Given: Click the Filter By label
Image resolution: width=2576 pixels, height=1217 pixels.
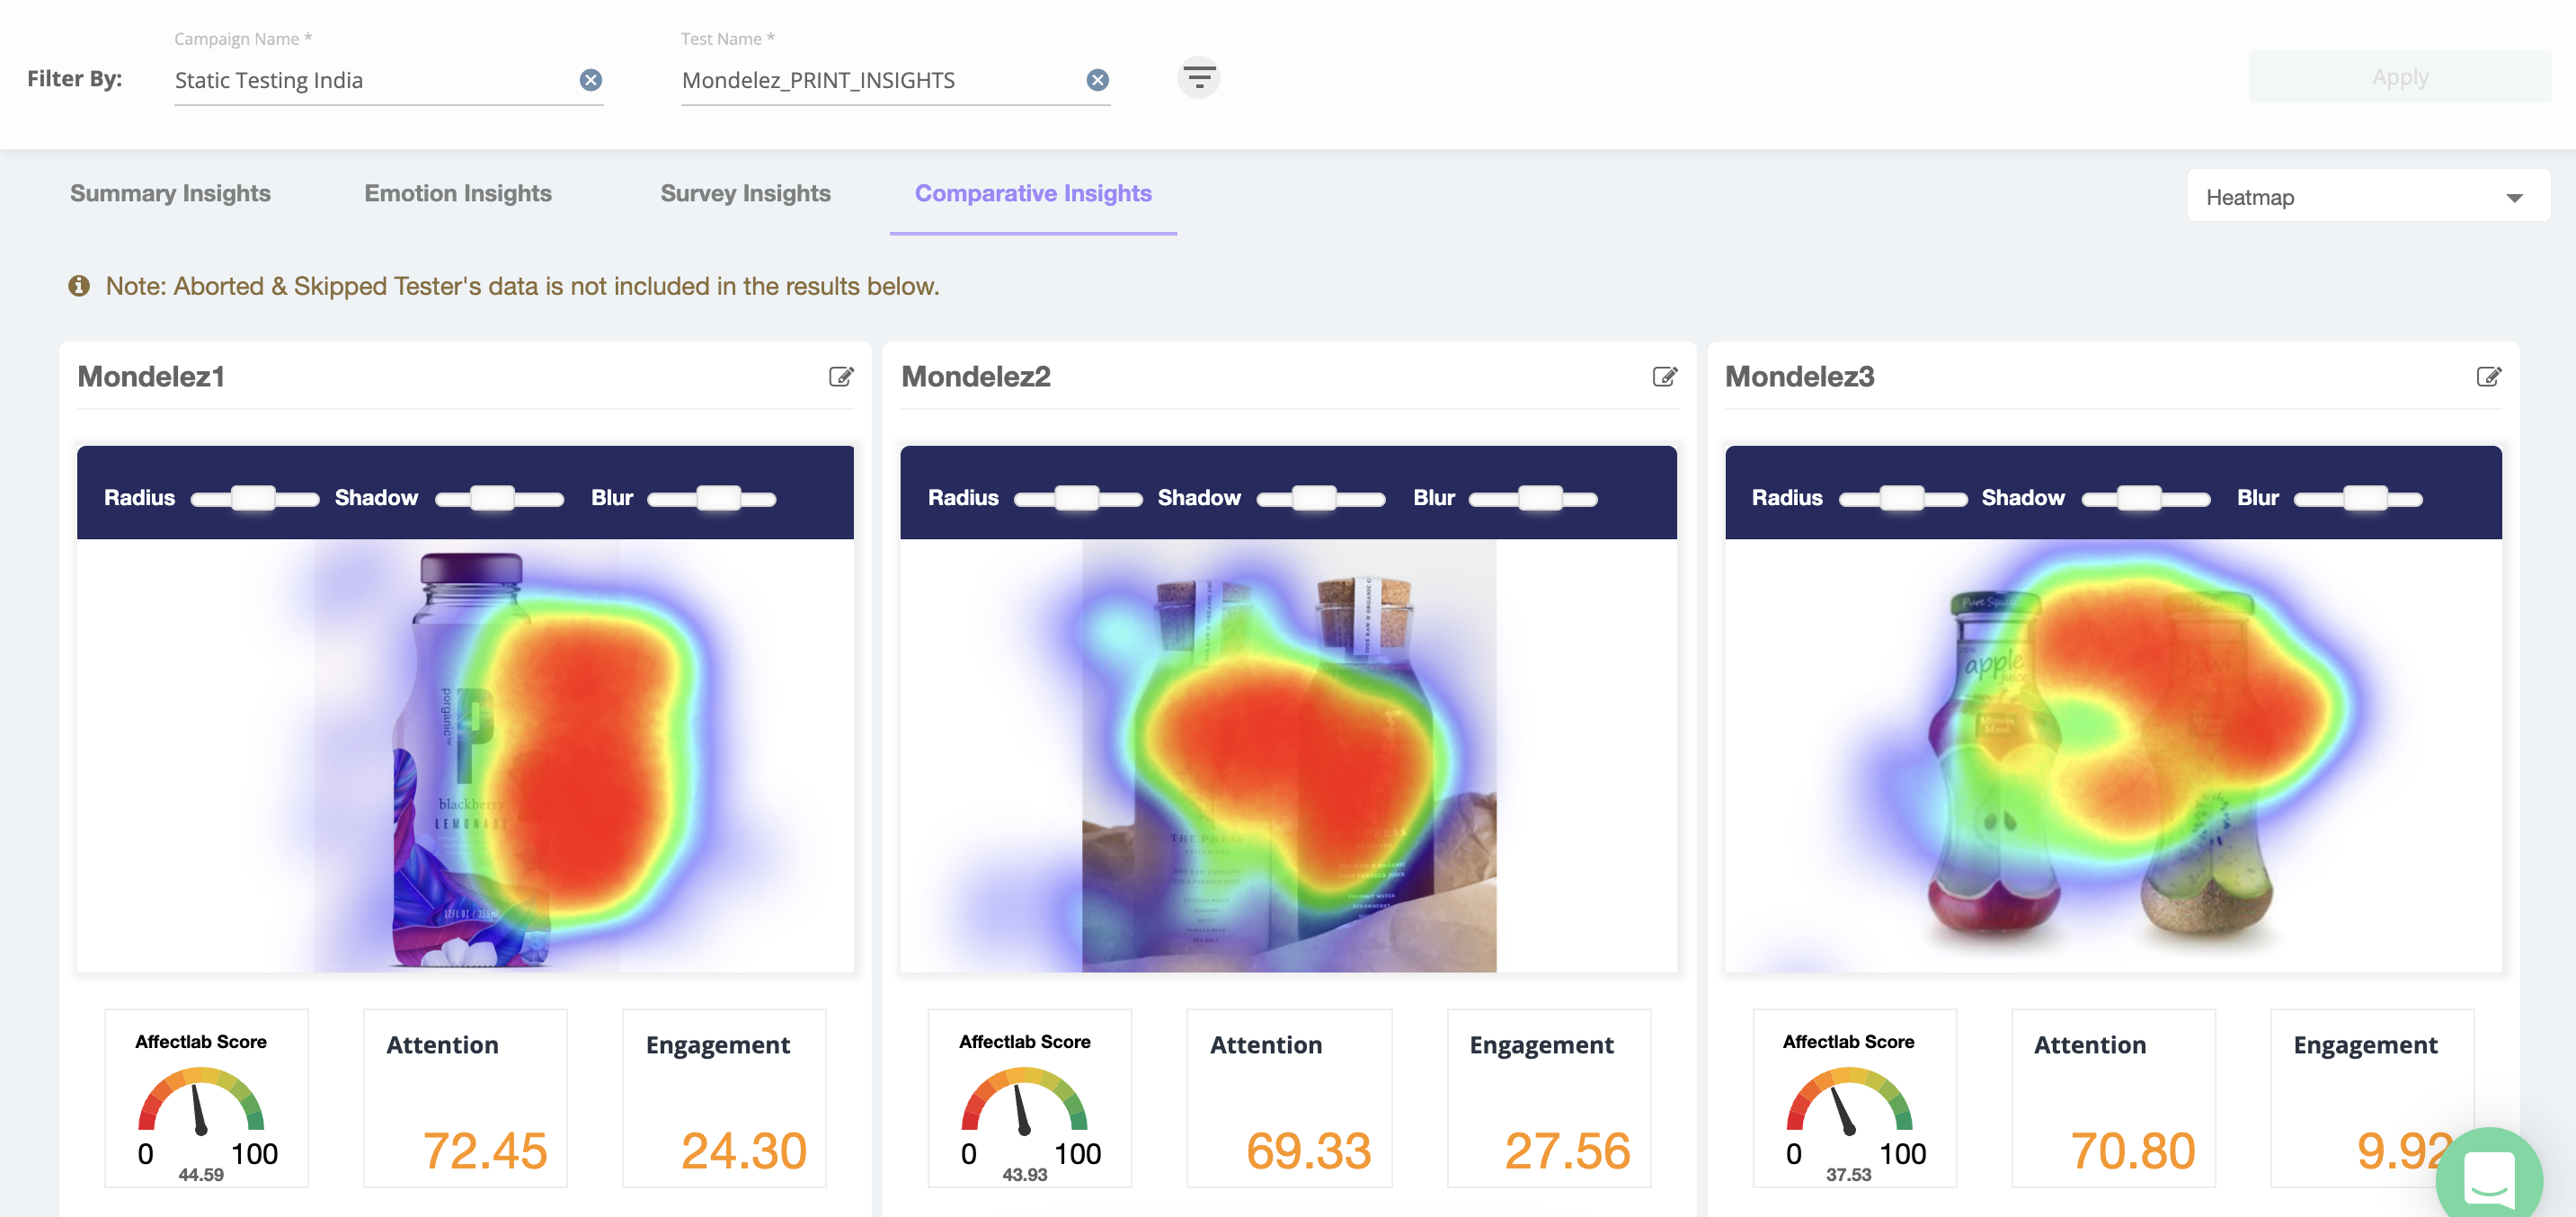Looking at the screenshot, I should [x=74, y=78].
